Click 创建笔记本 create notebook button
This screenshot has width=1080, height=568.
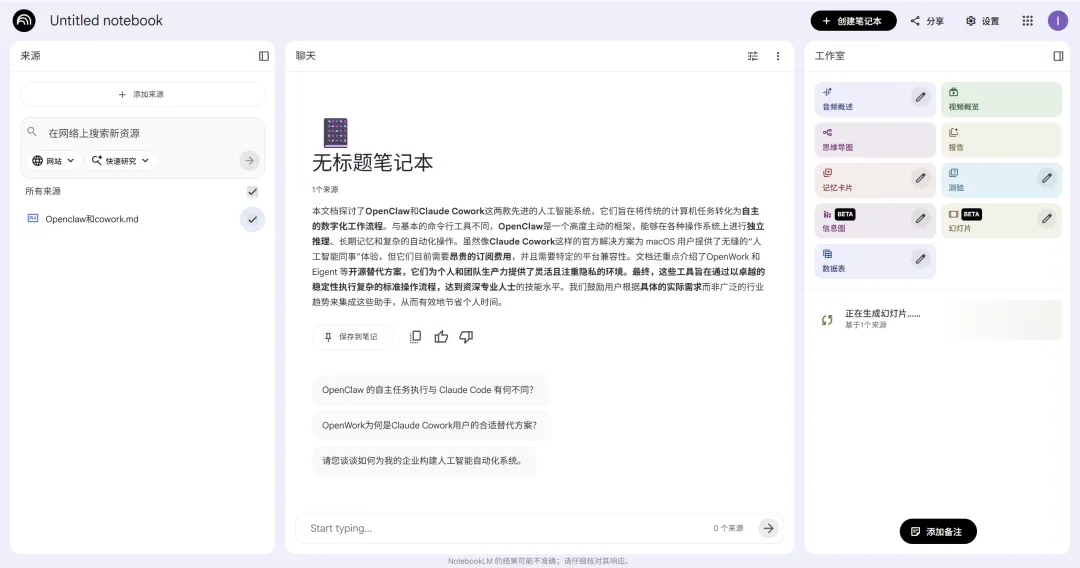(853, 21)
